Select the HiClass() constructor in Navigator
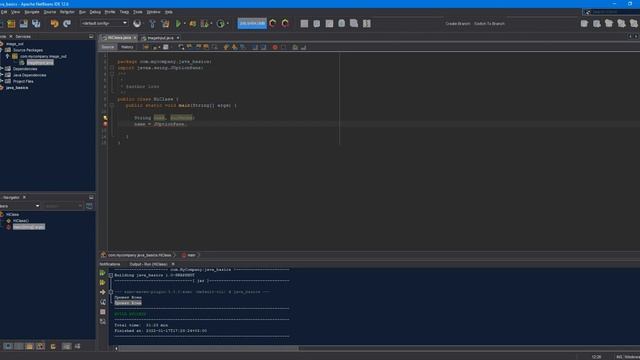This screenshot has height=360, width=640. [x=21, y=220]
